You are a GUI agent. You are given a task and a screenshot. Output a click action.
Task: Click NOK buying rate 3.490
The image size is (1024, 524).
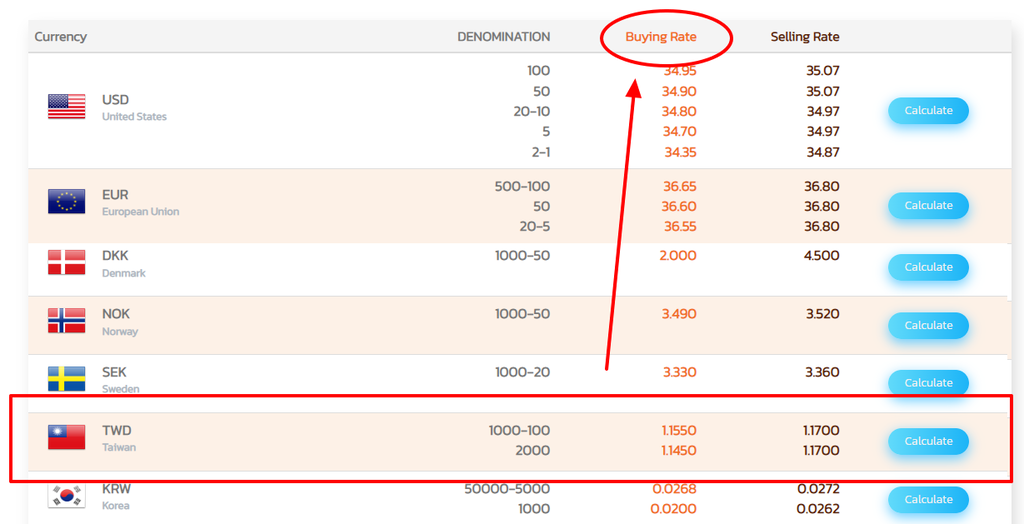pos(679,314)
